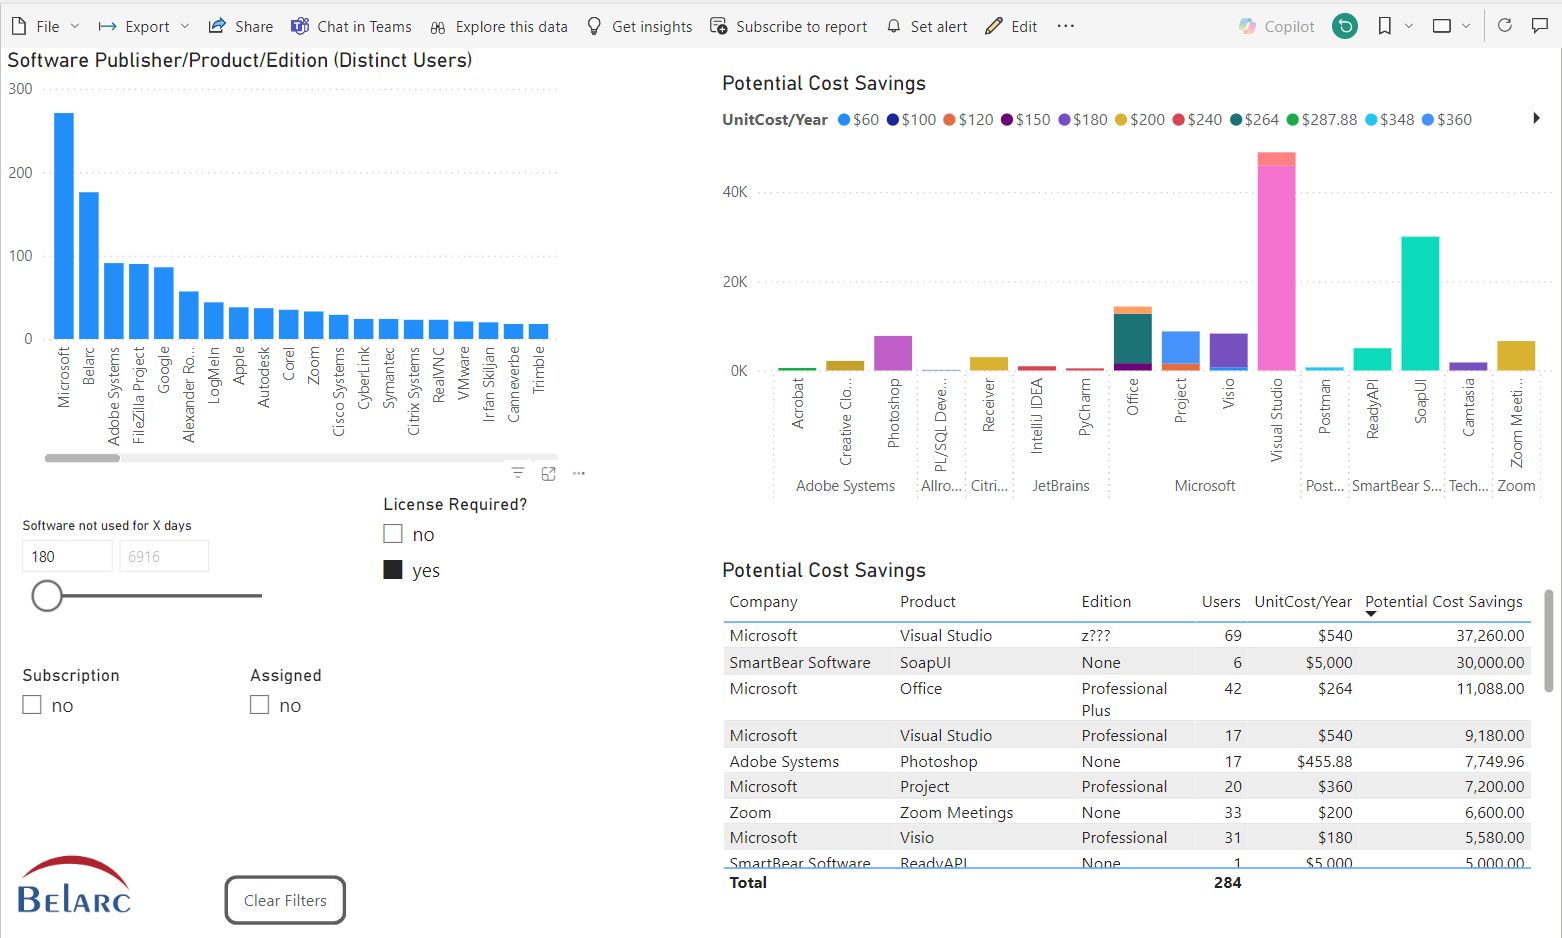Open More options ellipsis under bar chart
1562x938 pixels.
click(x=579, y=473)
